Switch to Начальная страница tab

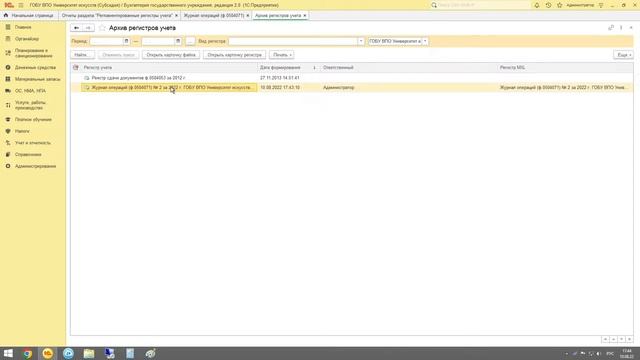(x=32, y=16)
